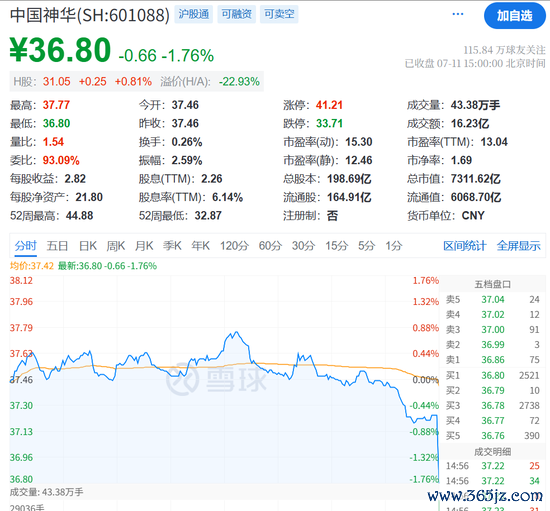Switch to the 日K chart tab
The image size is (550, 511).
pos(87,246)
